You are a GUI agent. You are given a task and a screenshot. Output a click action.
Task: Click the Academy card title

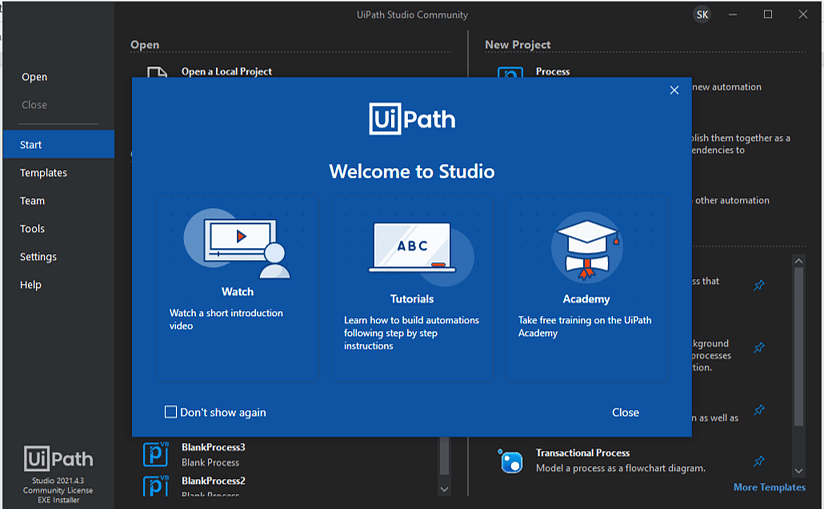click(586, 299)
